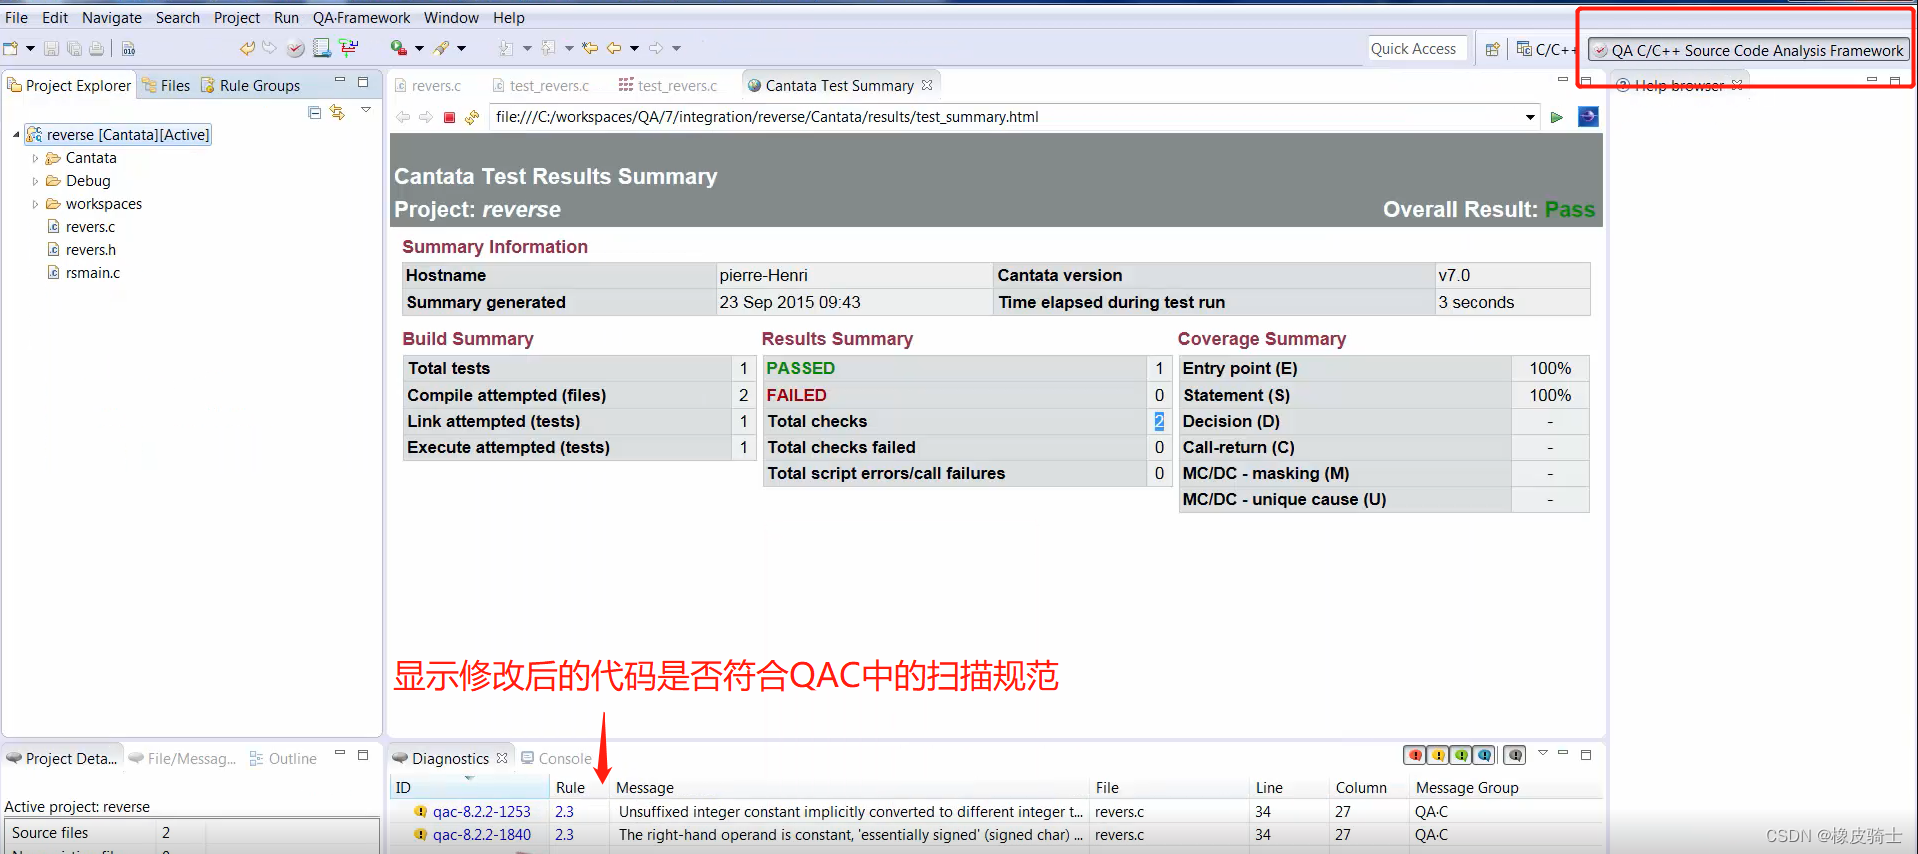Open the external tools dropdown arrow

tap(461, 48)
